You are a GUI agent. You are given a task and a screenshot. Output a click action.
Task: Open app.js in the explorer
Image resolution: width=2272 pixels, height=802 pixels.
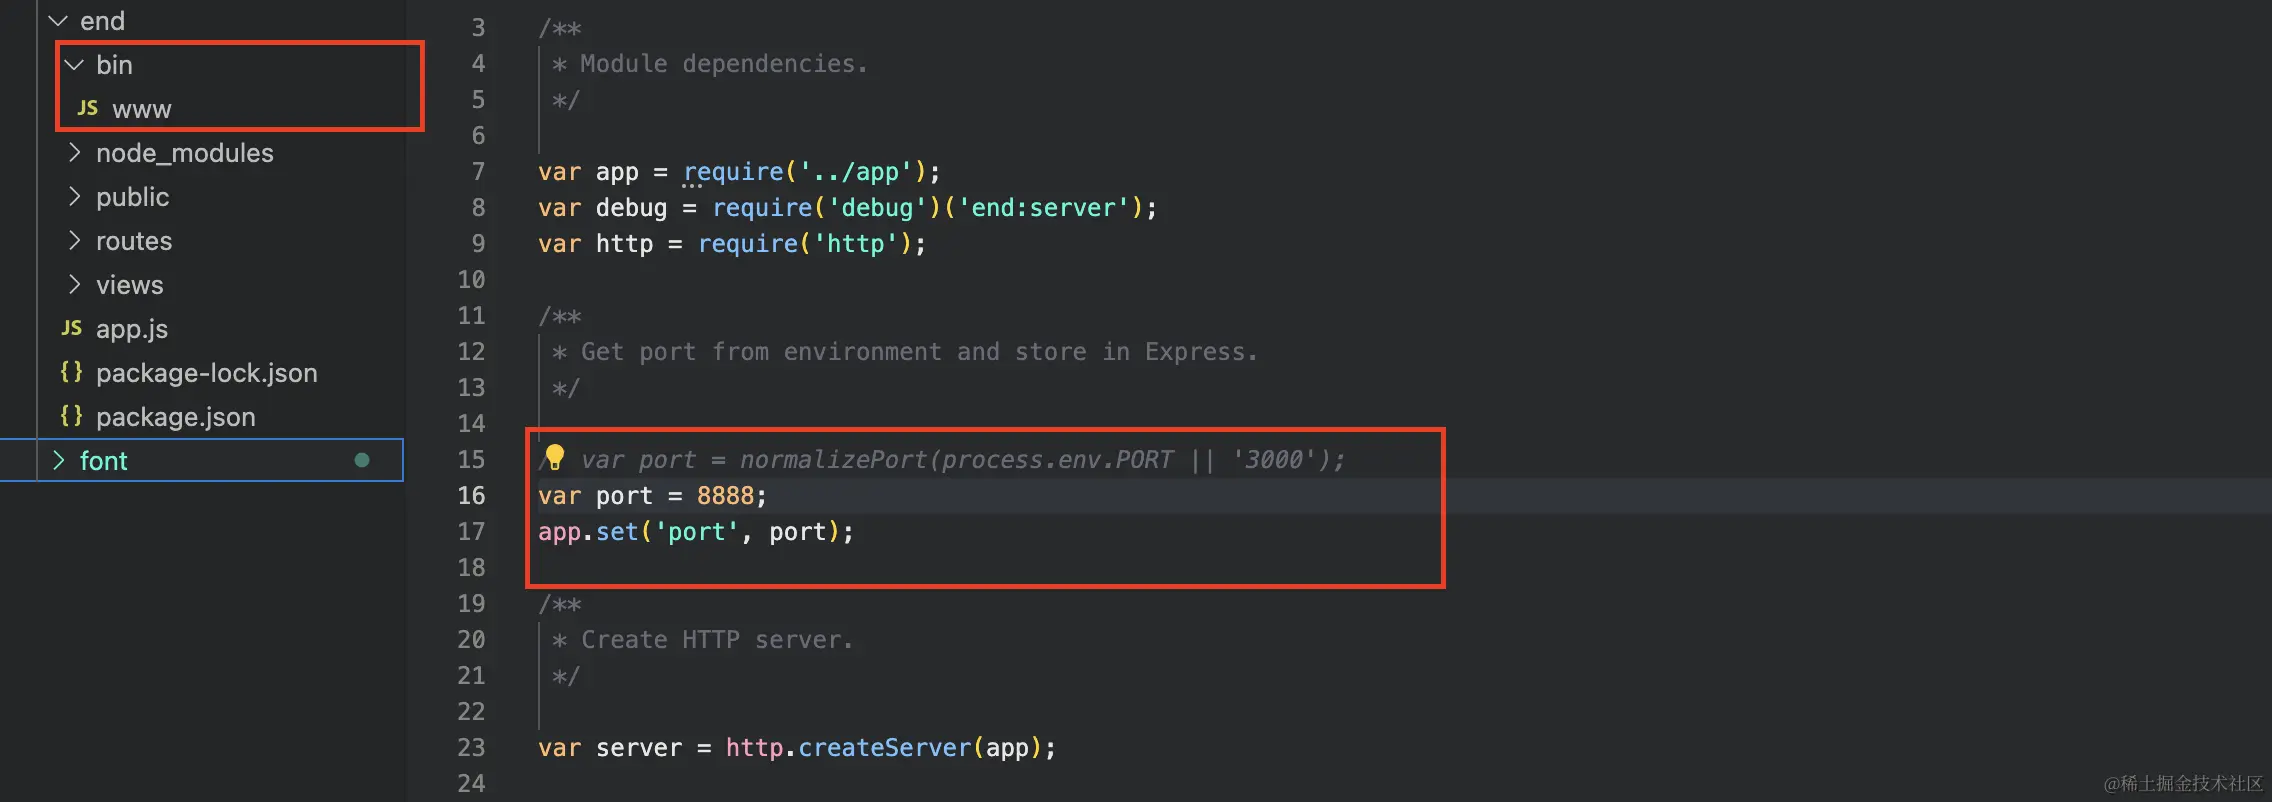pyautogui.click(x=132, y=329)
